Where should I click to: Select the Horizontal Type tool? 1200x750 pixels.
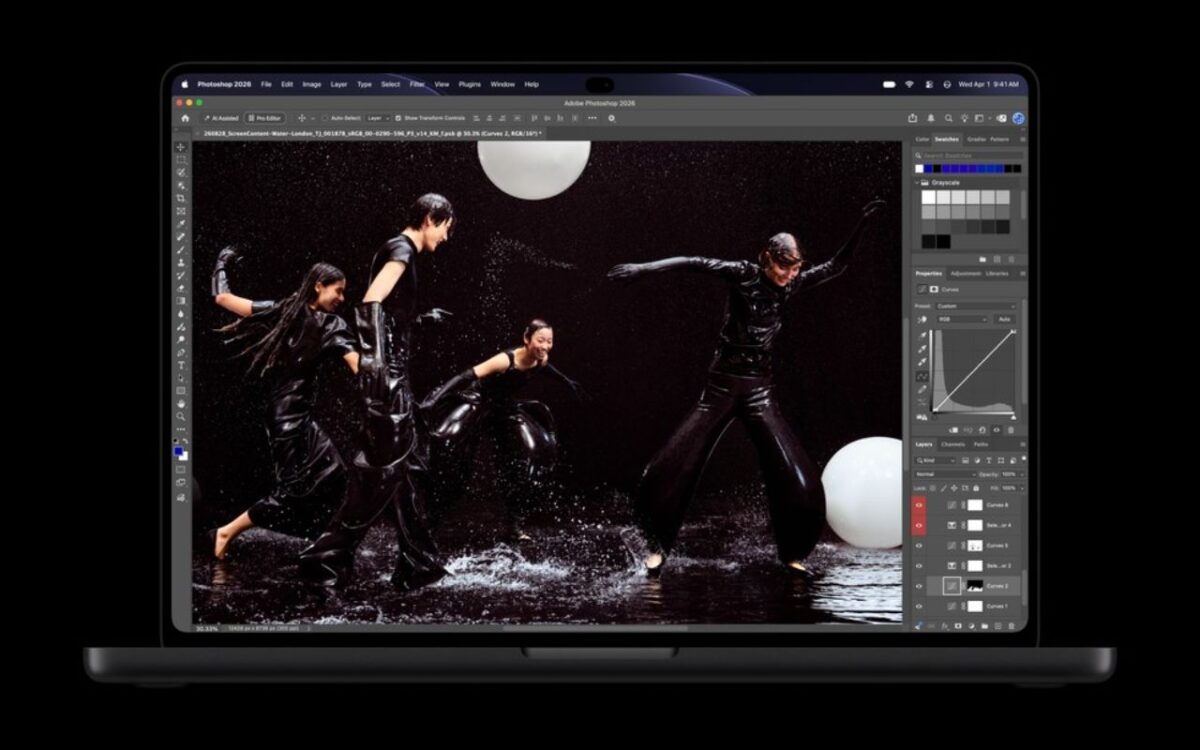tap(181, 365)
